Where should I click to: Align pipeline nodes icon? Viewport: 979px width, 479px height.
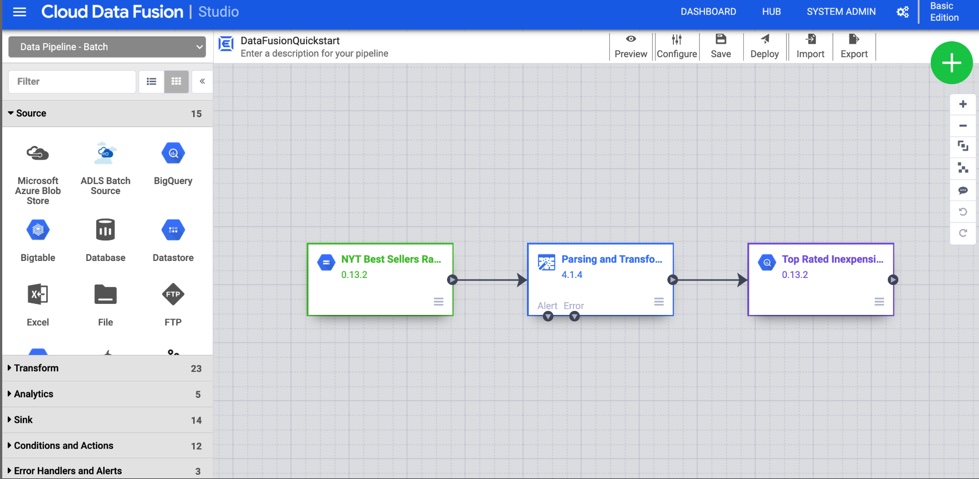coord(963,168)
